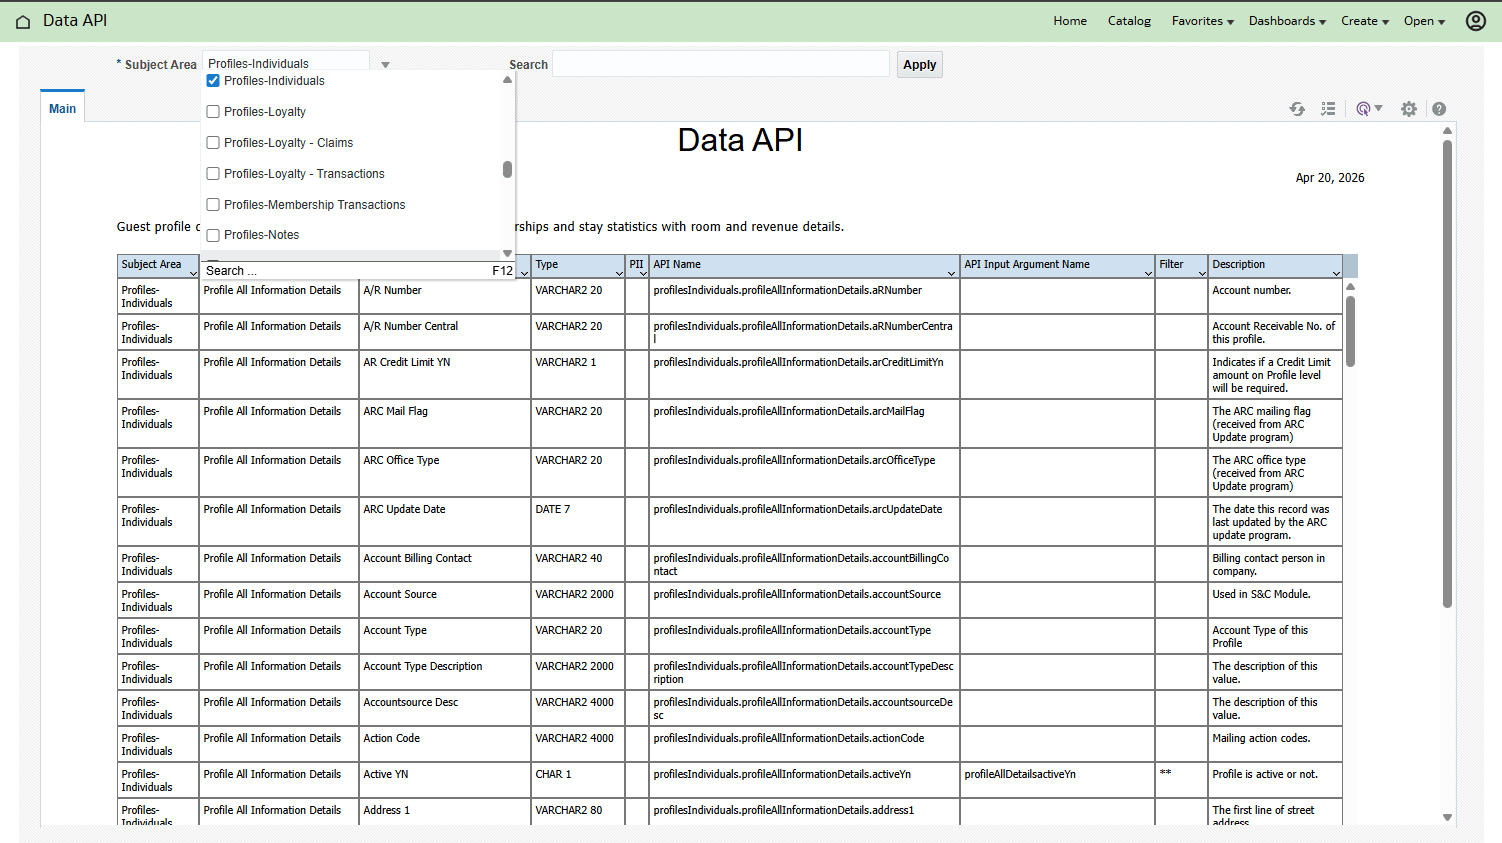1502x843 pixels.
Task: Click the refresh icon in the toolbar
Action: pyautogui.click(x=1297, y=109)
